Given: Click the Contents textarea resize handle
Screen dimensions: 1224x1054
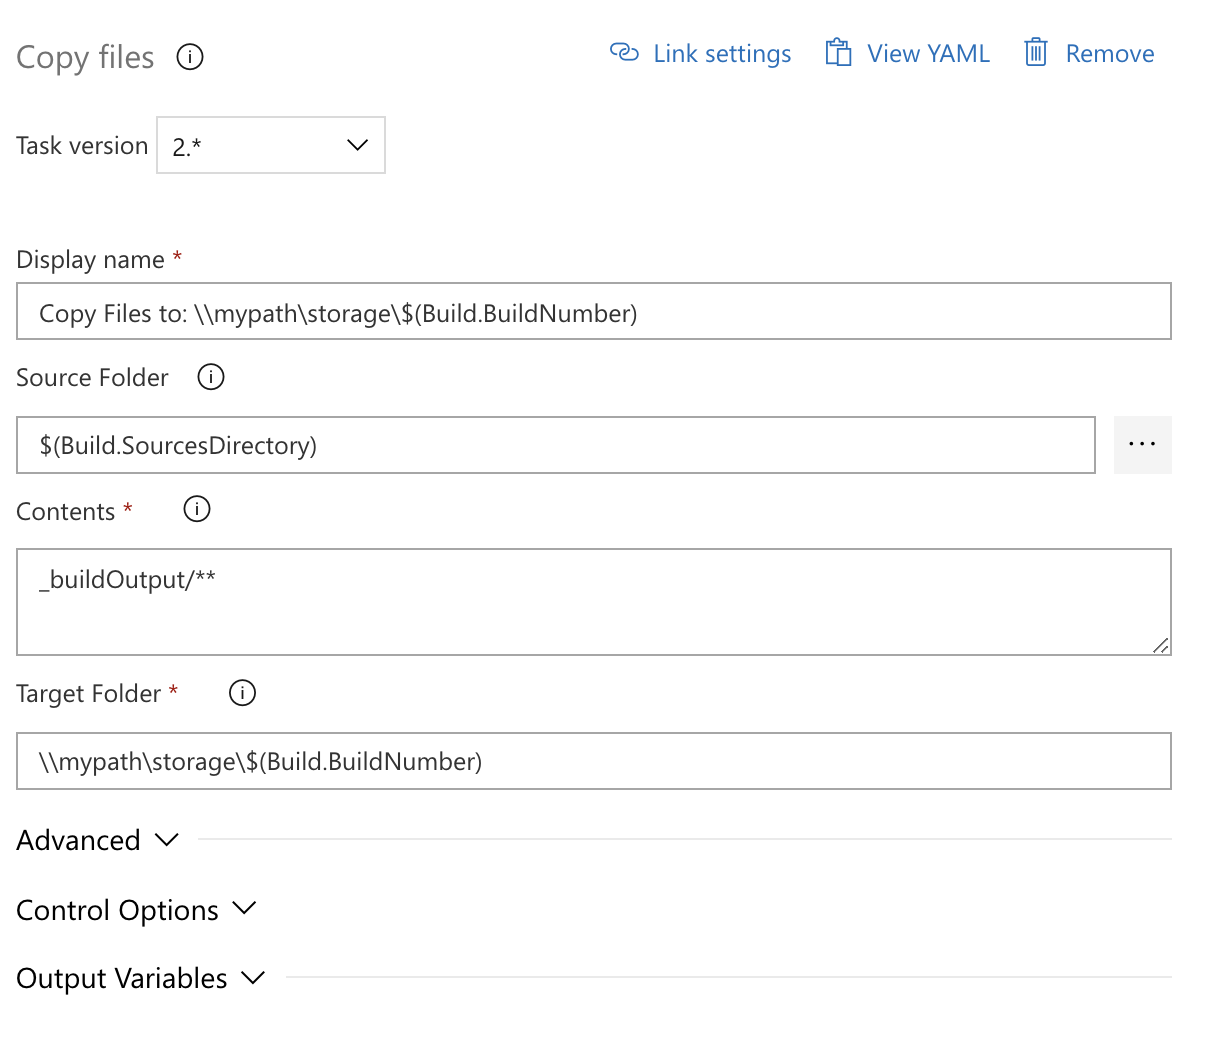Looking at the screenshot, I should point(1163,645).
